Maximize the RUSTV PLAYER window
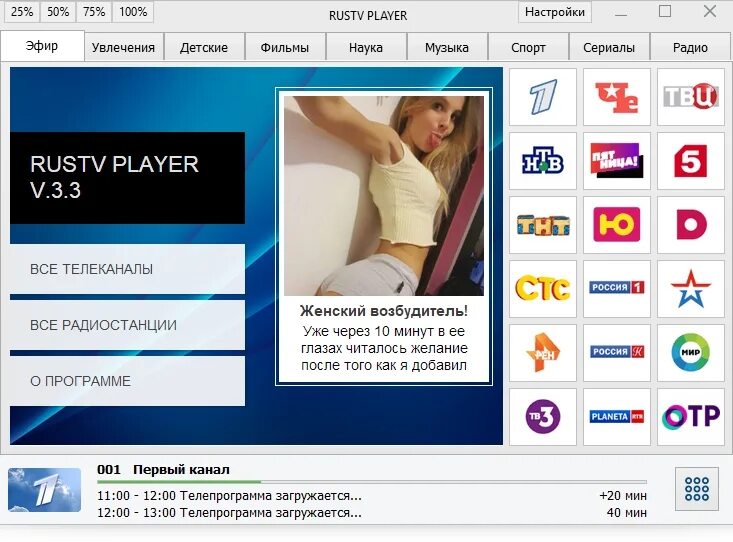 [665, 11]
